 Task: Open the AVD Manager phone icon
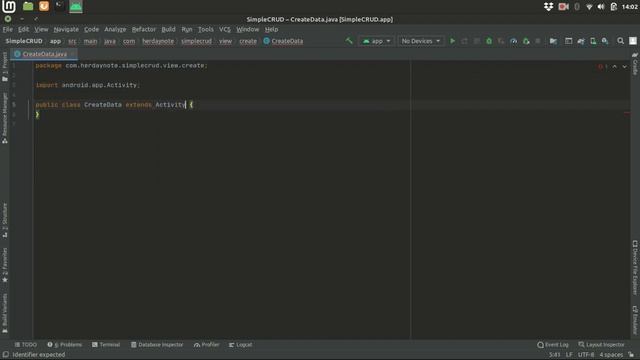click(593, 41)
